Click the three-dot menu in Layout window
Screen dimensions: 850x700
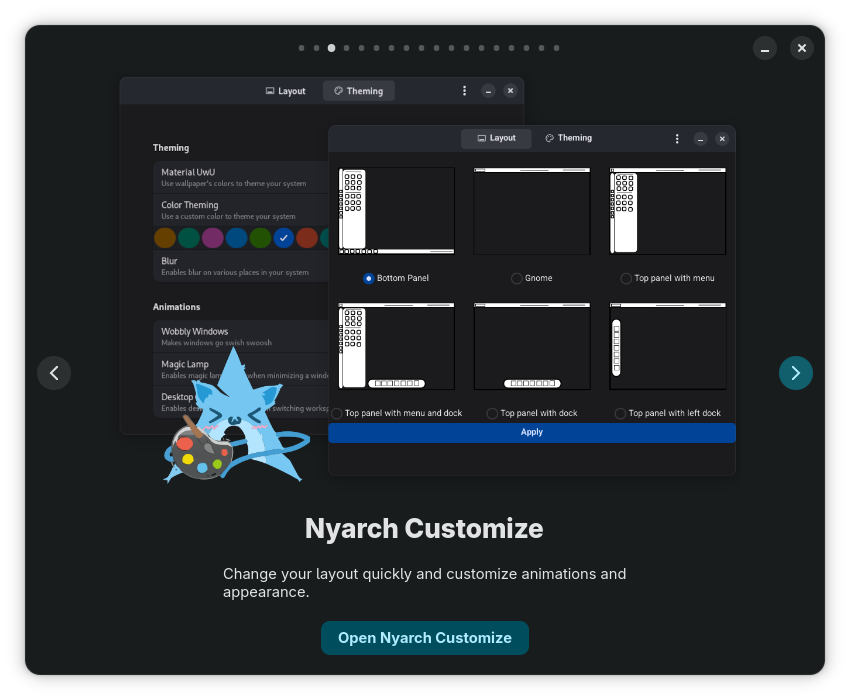pos(677,139)
